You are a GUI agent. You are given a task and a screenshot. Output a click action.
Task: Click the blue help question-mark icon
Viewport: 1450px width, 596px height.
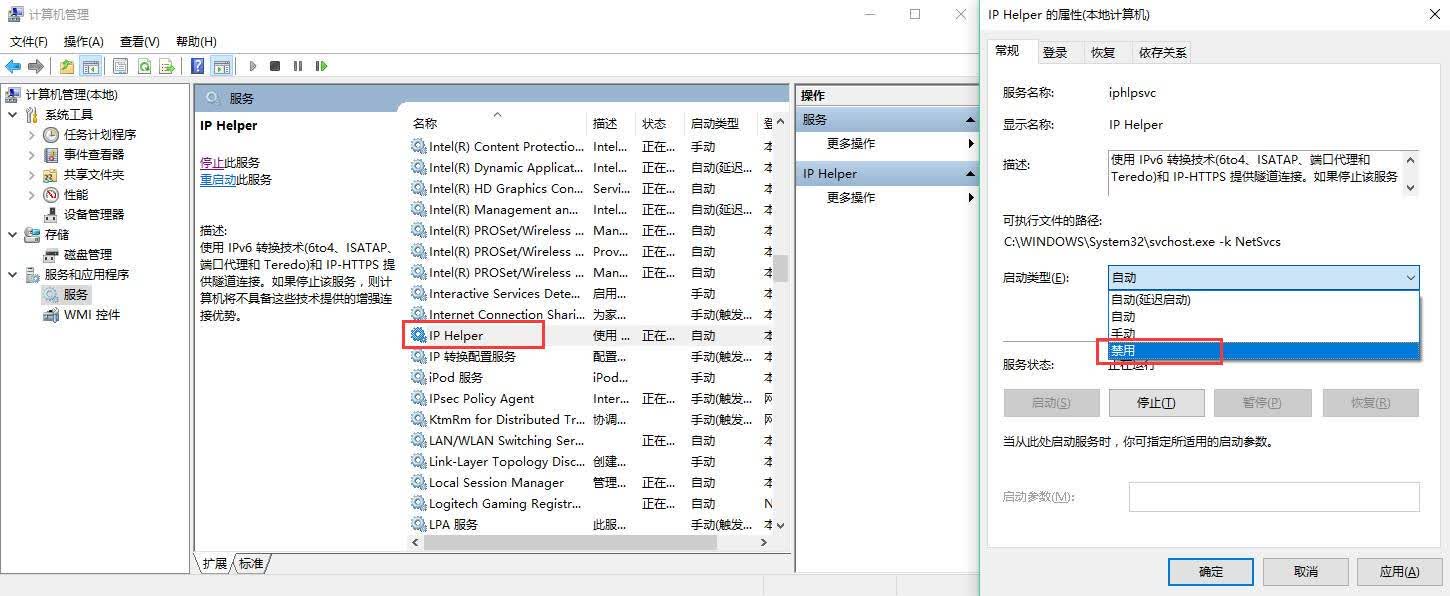(198, 66)
